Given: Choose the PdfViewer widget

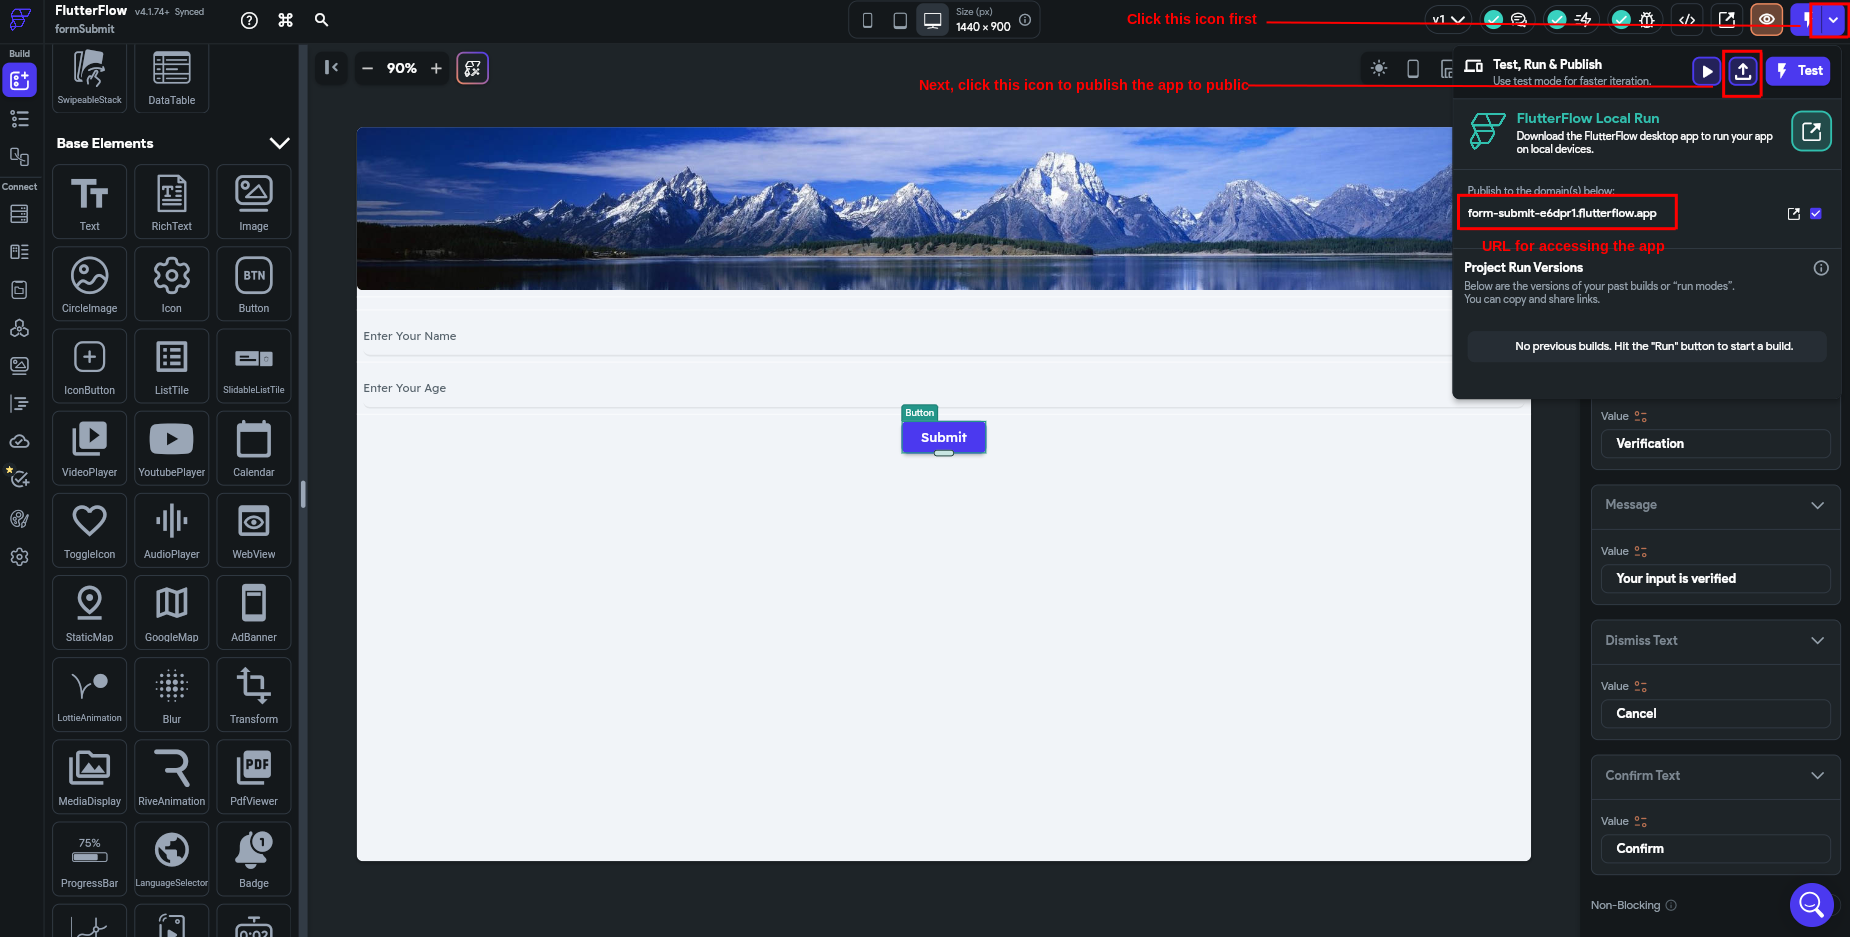Looking at the screenshot, I should pos(253,775).
